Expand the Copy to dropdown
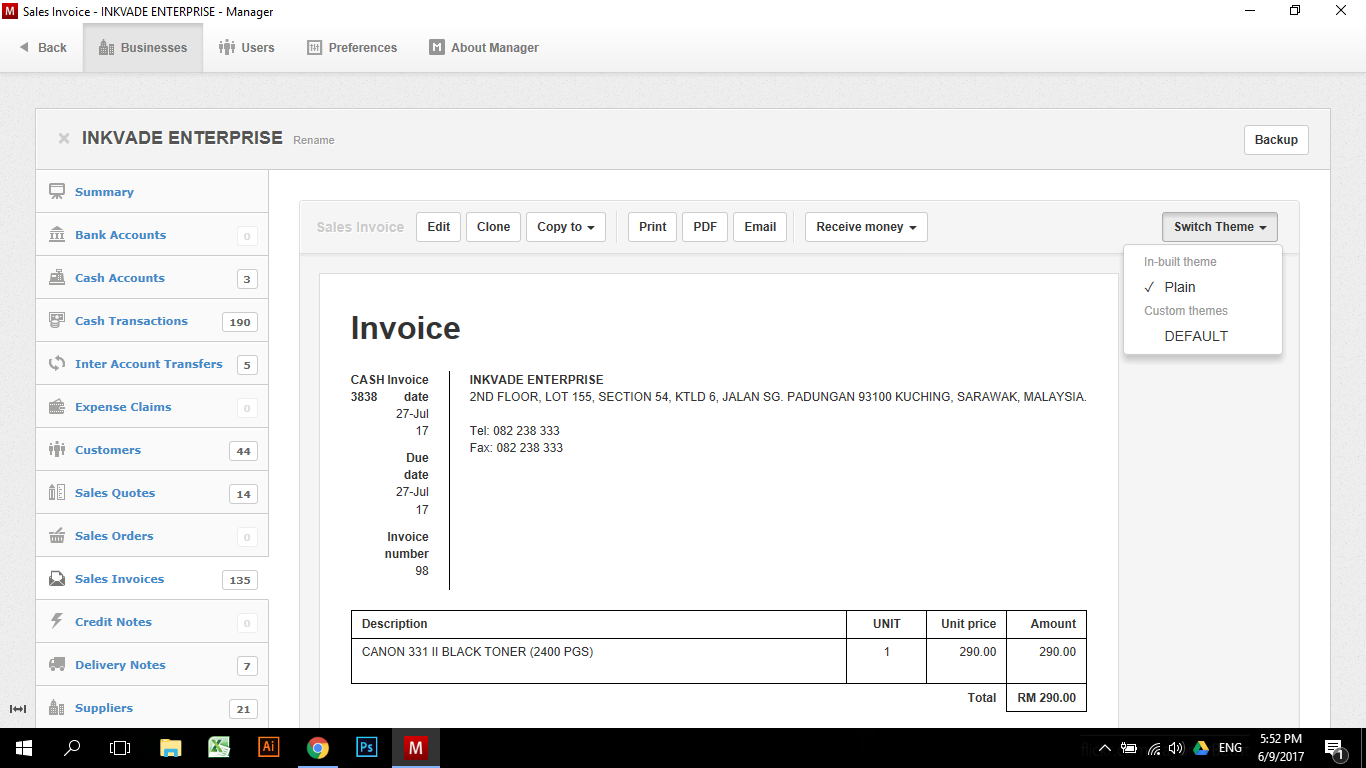1366x768 pixels. (566, 227)
